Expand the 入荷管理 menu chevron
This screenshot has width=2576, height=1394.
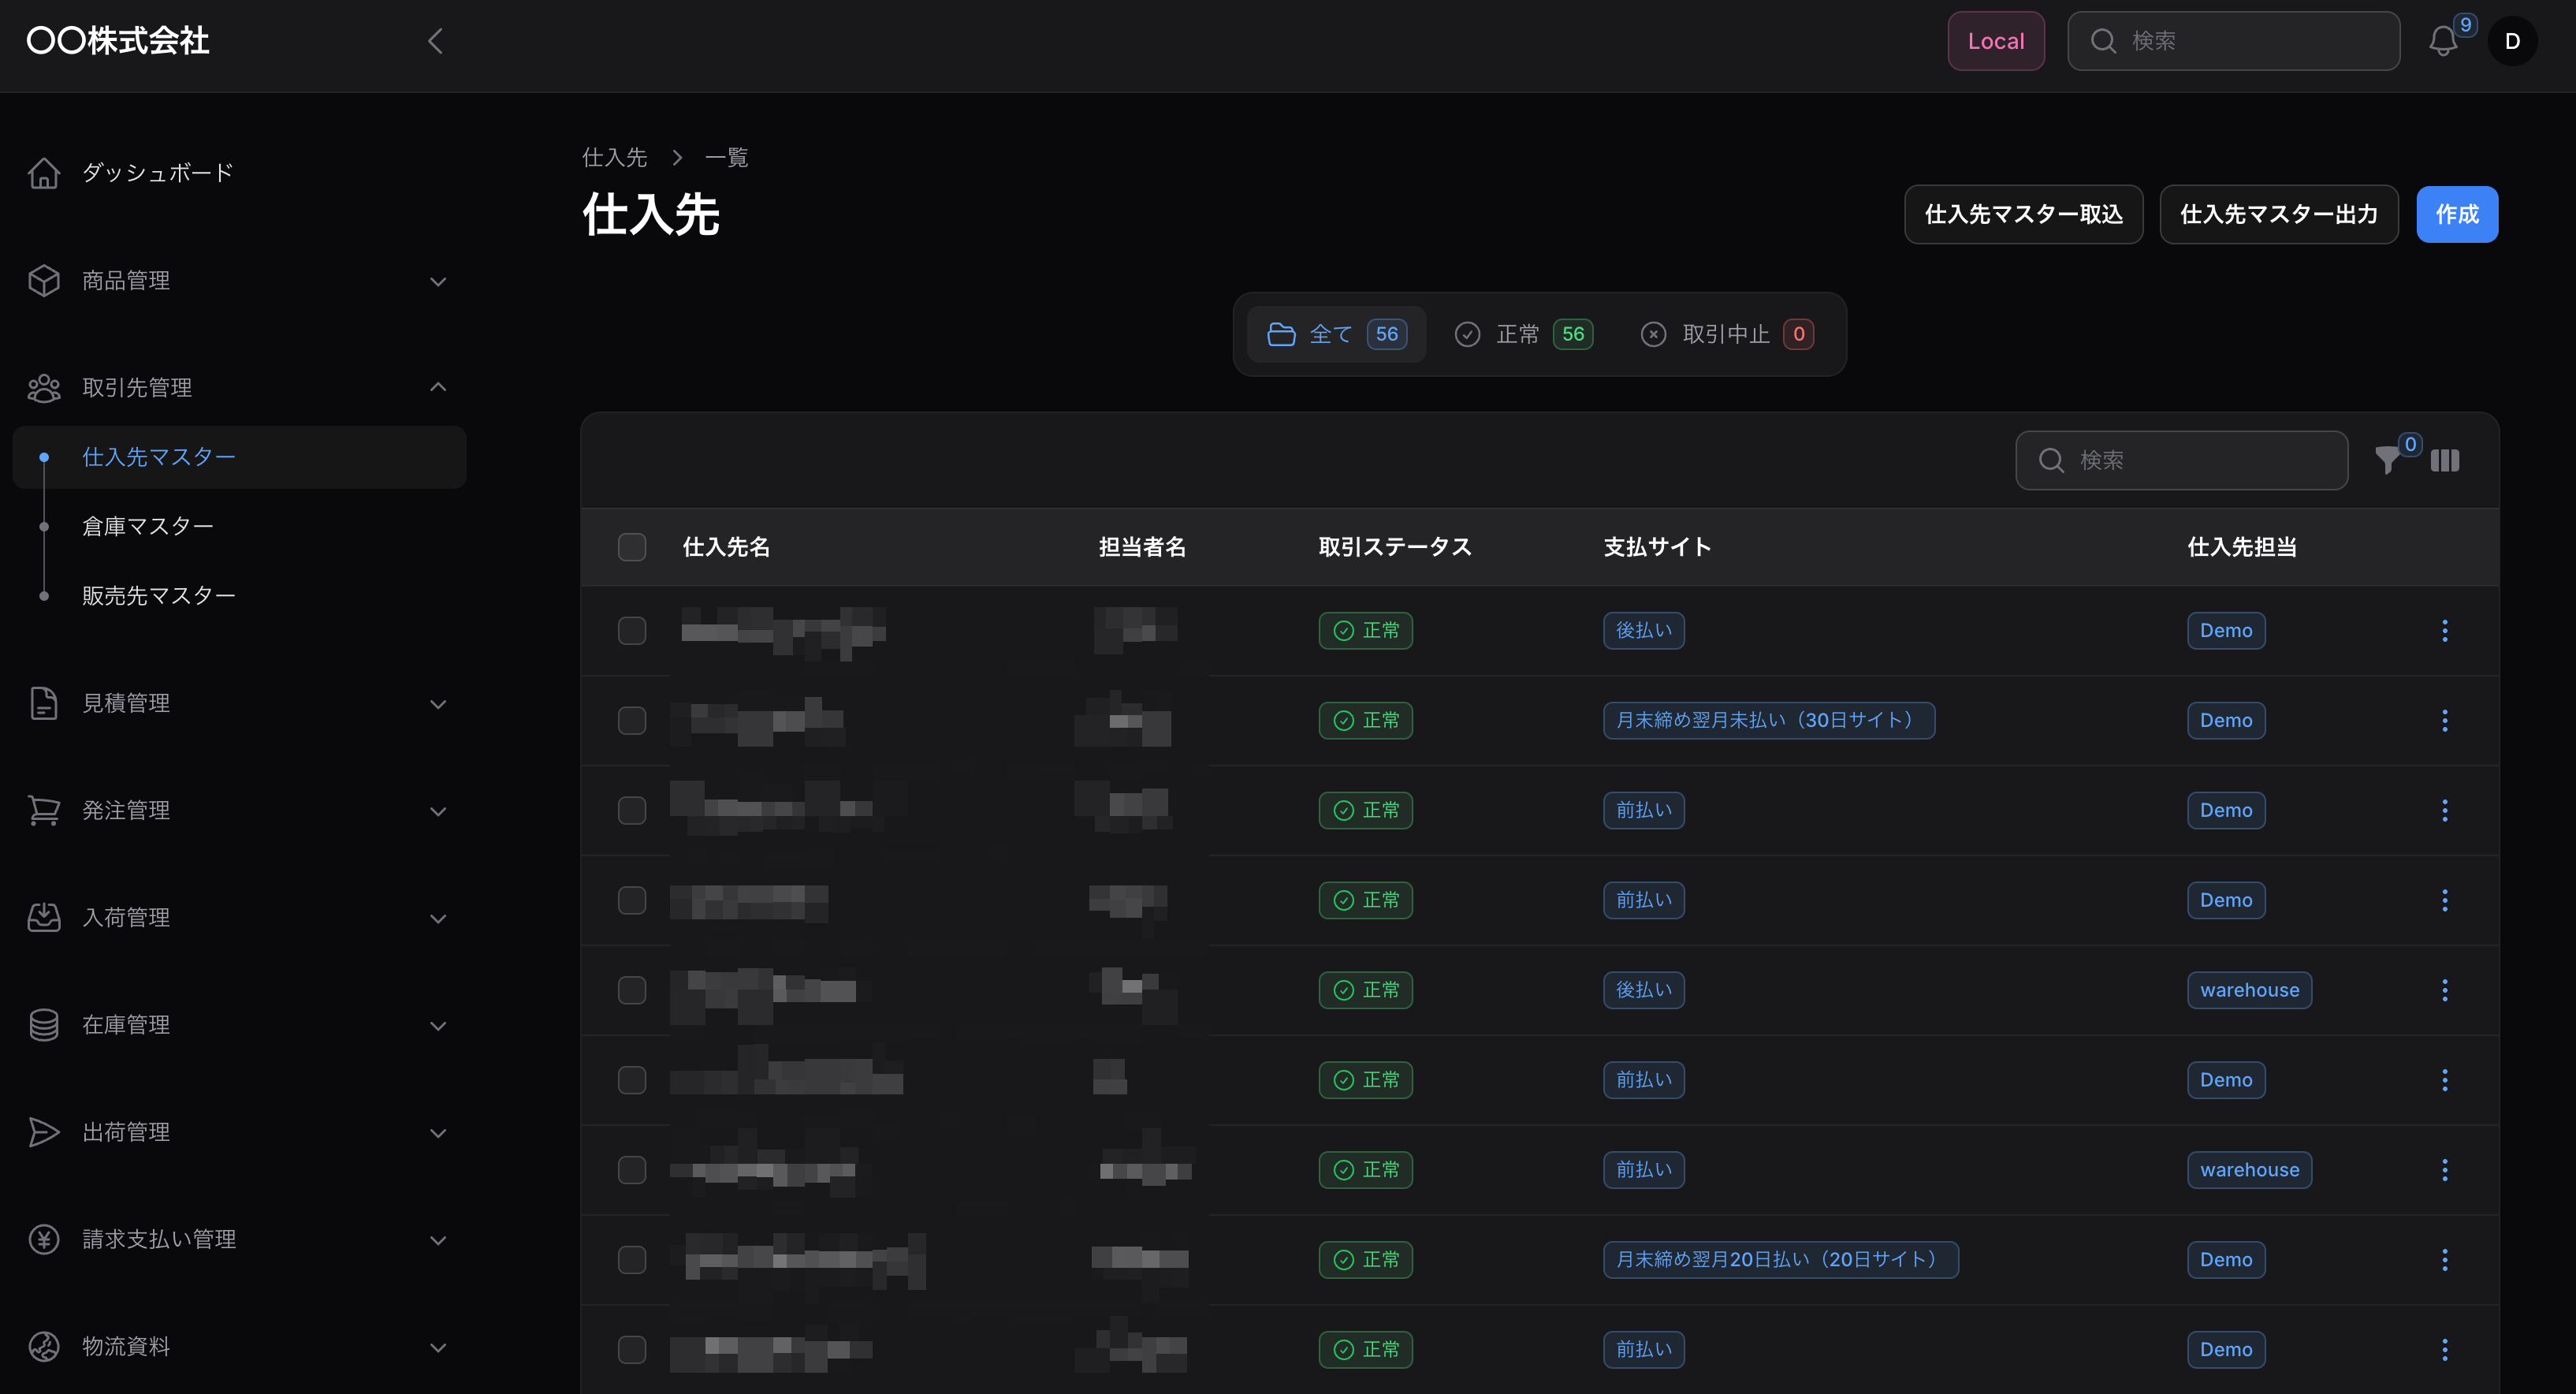[x=438, y=918]
